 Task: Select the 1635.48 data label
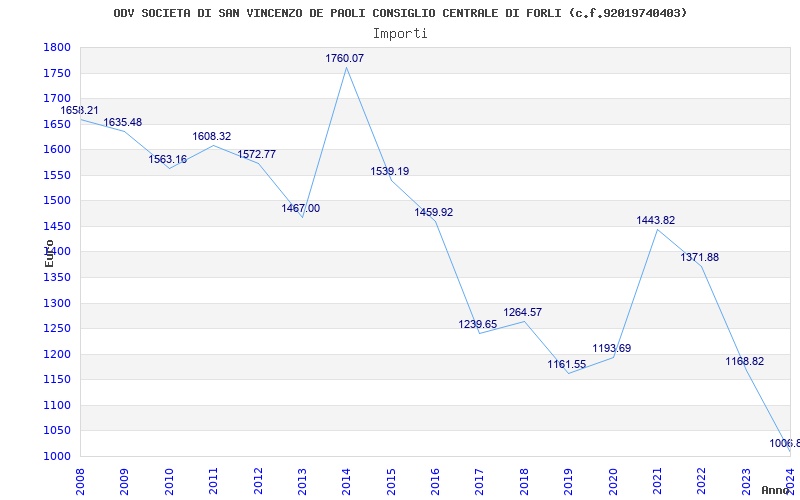coord(123,122)
